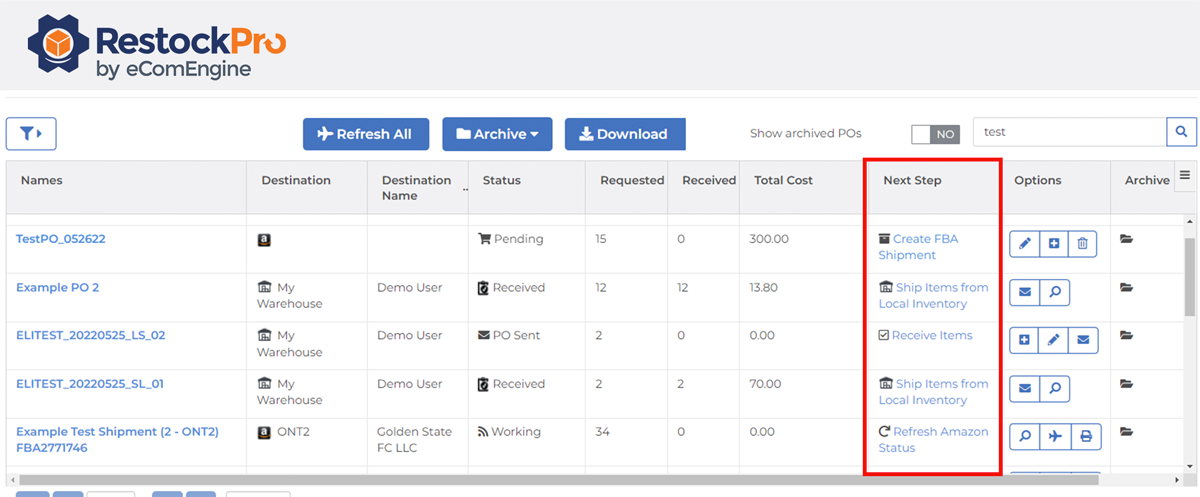
Task: Click the search field containing 'test'
Action: (x=1068, y=132)
